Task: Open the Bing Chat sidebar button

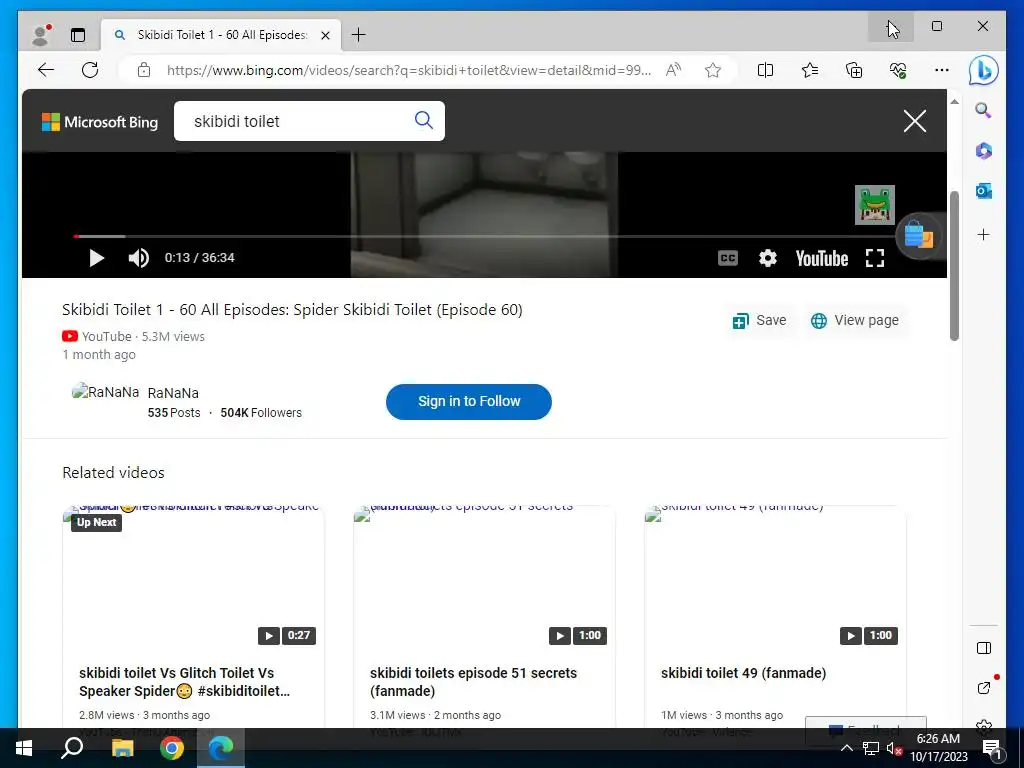Action: coord(984,71)
